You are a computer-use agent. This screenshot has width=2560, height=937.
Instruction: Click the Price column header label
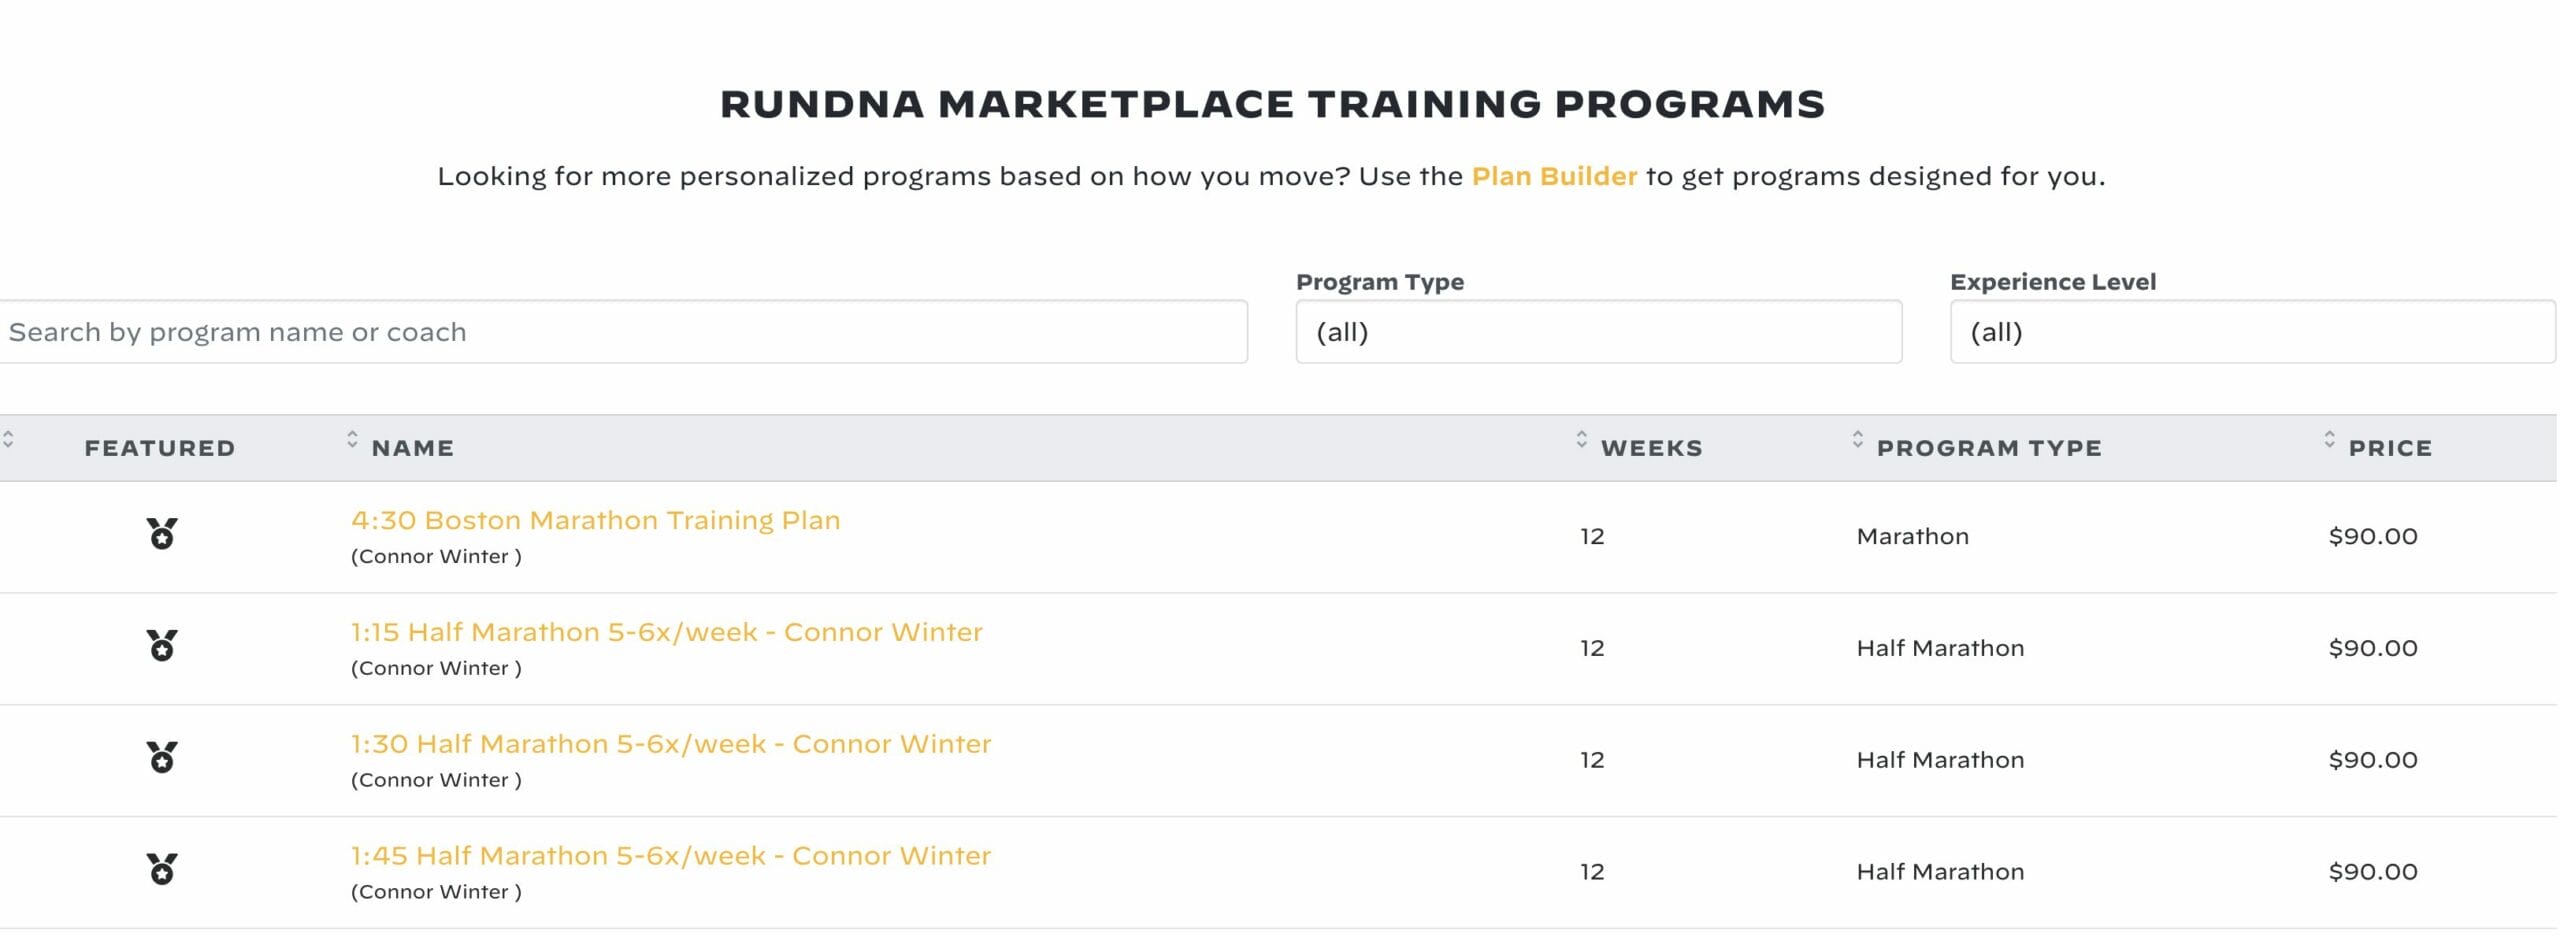(x=2390, y=448)
